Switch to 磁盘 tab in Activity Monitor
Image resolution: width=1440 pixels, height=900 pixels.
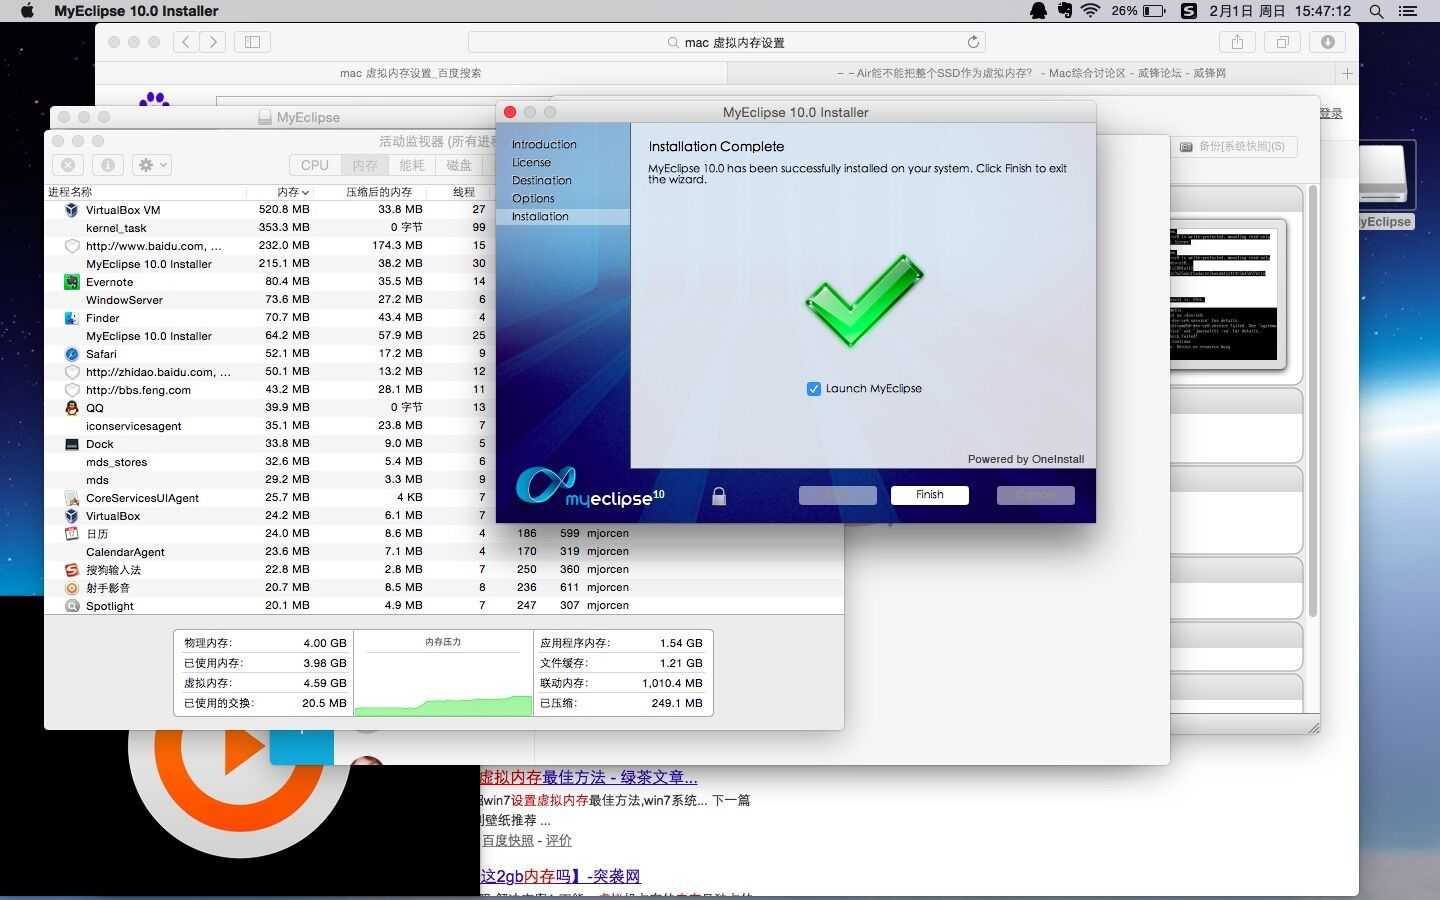click(459, 165)
